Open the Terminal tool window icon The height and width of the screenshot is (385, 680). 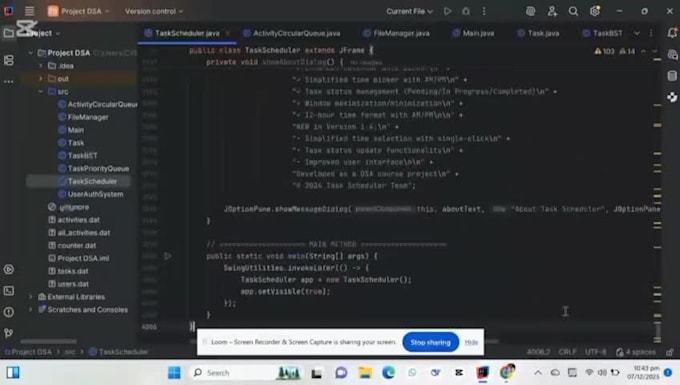tap(9, 290)
